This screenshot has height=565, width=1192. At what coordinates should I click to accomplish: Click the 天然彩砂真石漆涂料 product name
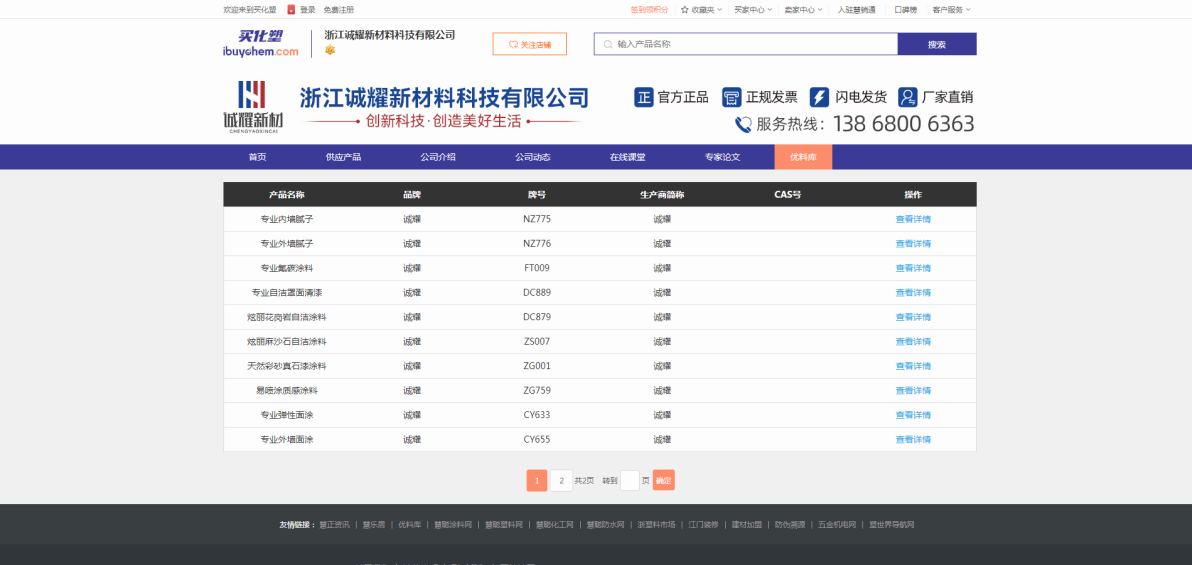[x=287, y=366]
